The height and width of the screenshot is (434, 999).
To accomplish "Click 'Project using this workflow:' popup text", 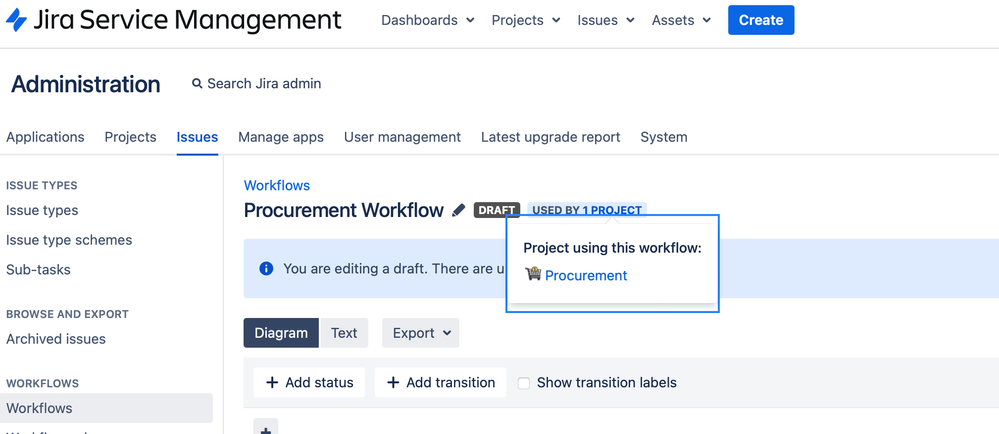I will click(x=612, y=248).
